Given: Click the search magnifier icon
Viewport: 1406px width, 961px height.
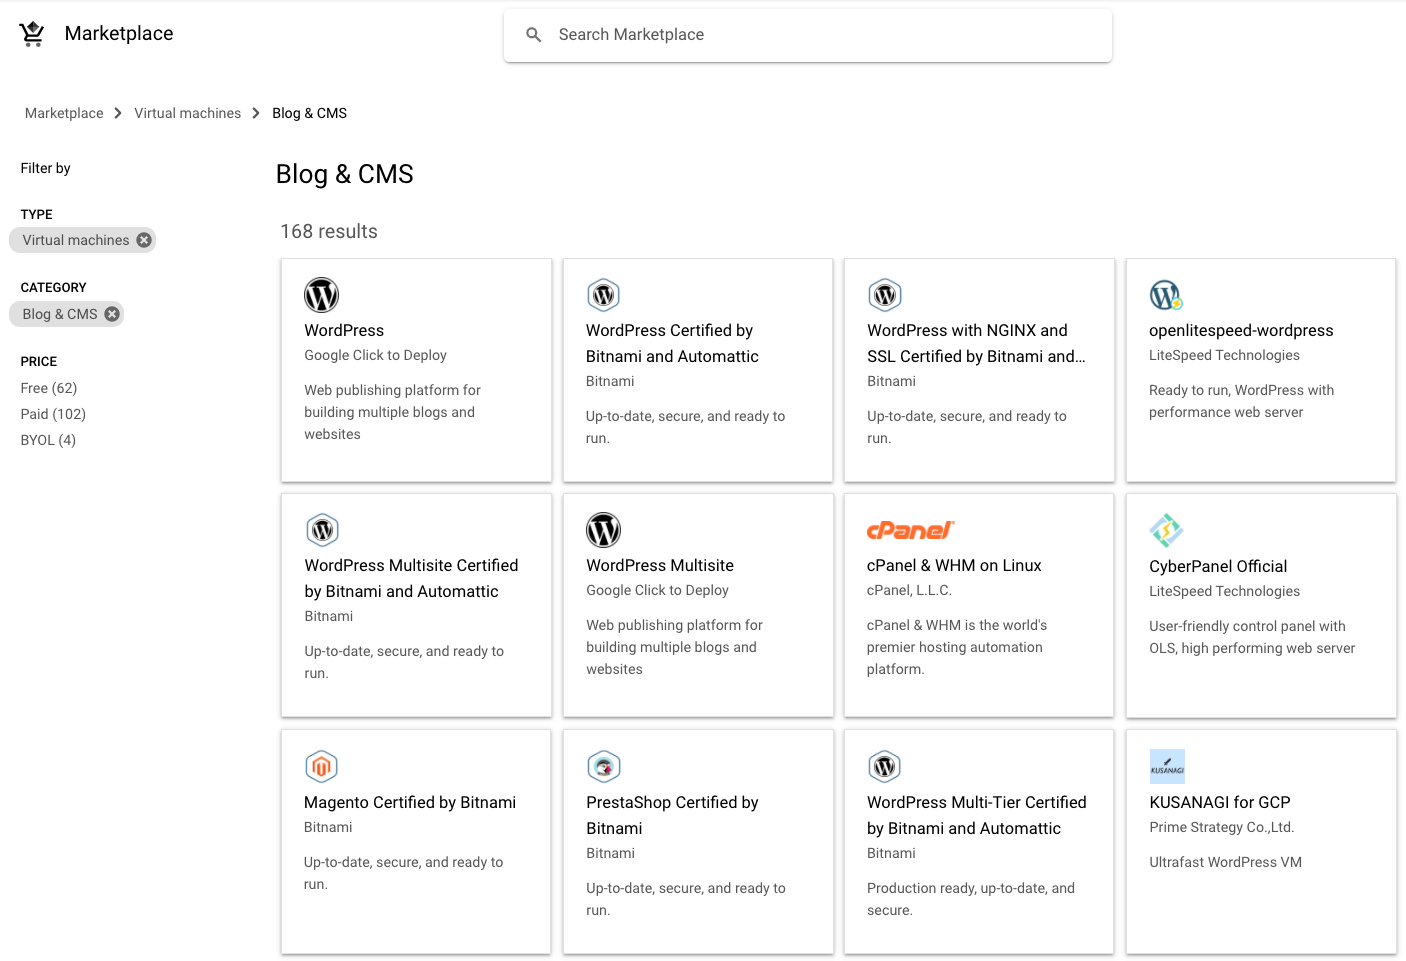Looking at the screenshot, I should click(x=533, y=34).
